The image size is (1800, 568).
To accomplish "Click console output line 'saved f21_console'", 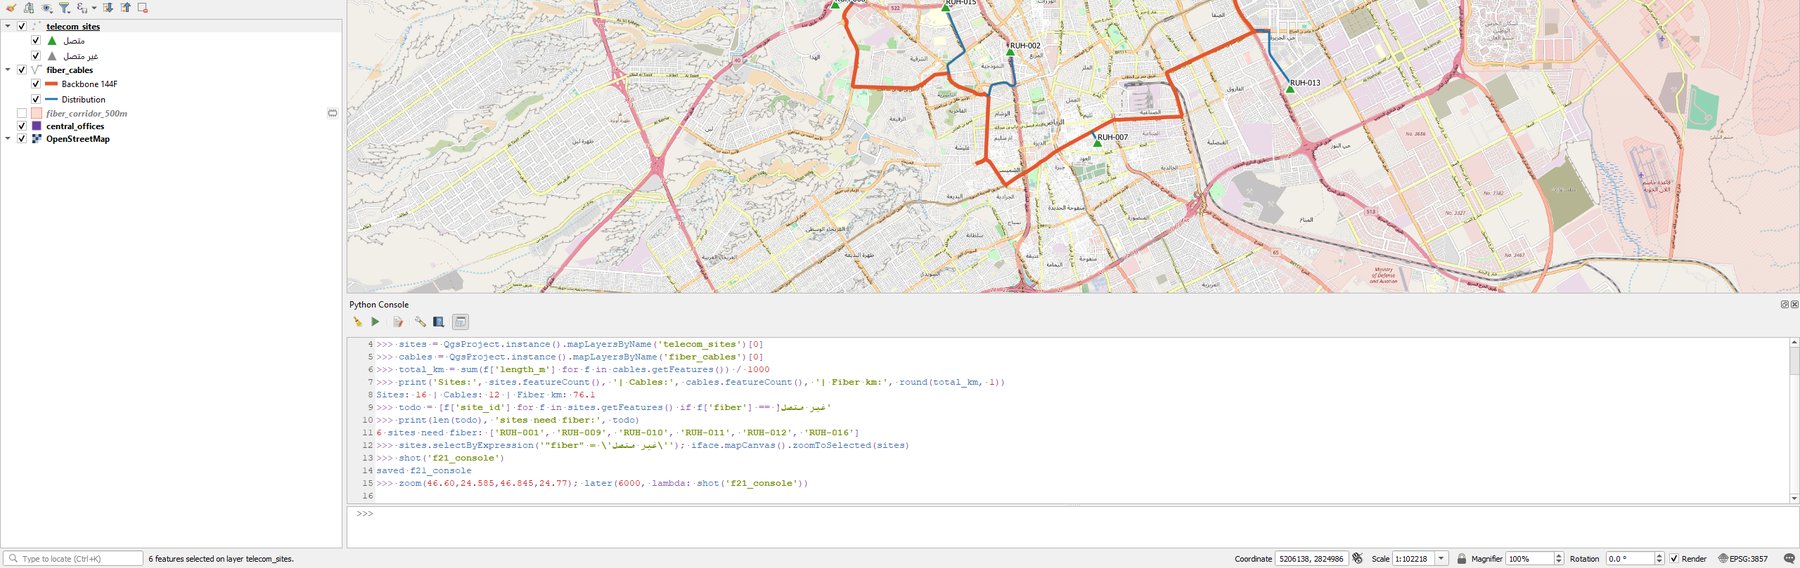I will 424,471.
